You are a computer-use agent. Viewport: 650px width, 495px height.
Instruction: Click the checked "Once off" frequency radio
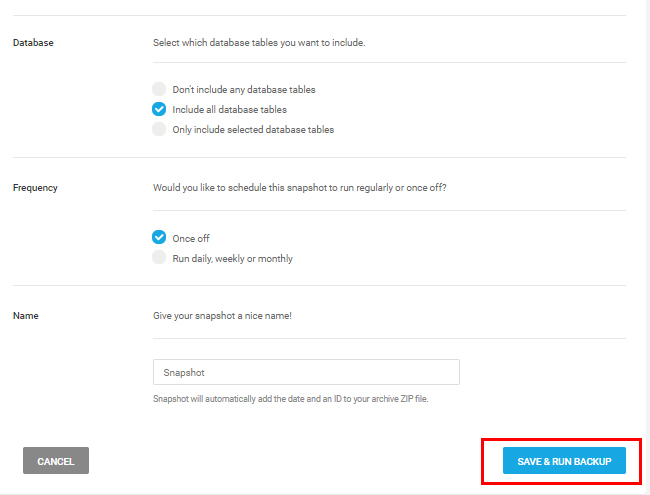pyautogui.click(x=159, y=237)
